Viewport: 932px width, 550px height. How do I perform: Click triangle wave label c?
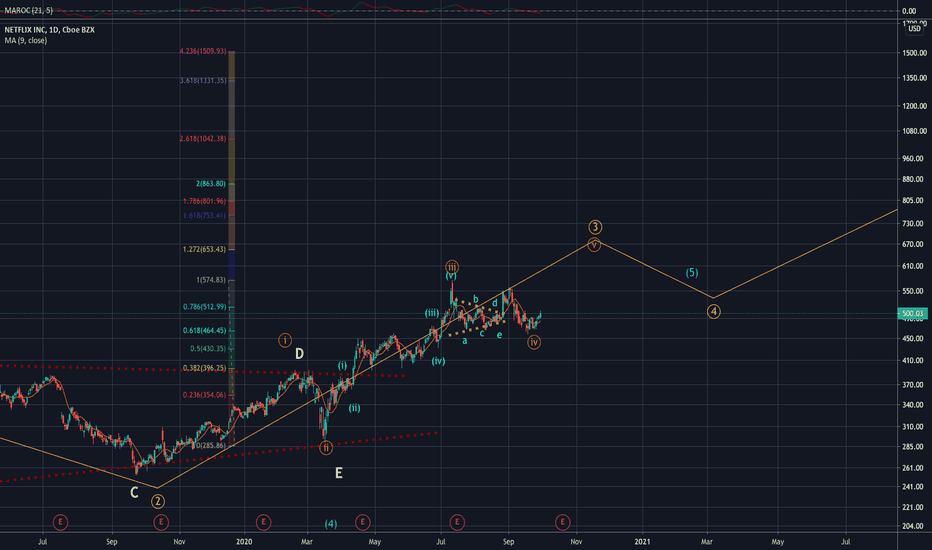point(482,334)
